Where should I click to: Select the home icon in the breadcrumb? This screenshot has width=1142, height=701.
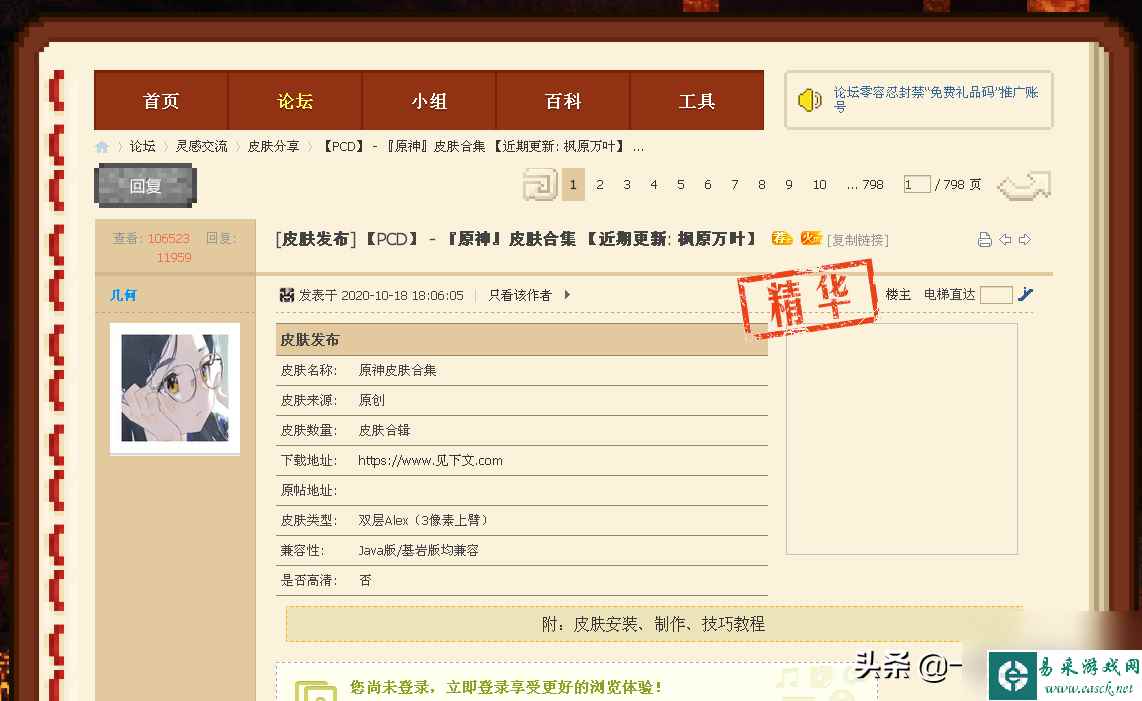(x=102, y=146)
